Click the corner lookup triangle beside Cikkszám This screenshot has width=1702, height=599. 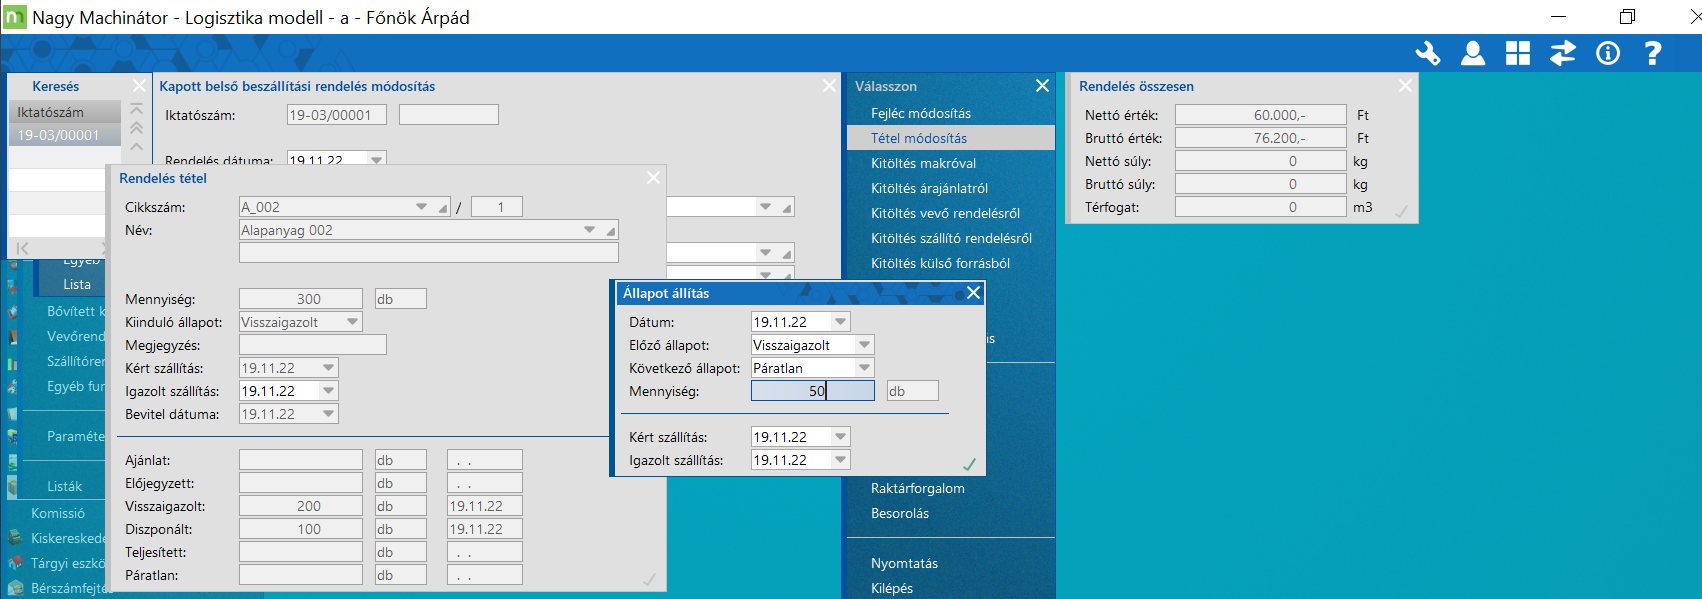pos(443,208)
